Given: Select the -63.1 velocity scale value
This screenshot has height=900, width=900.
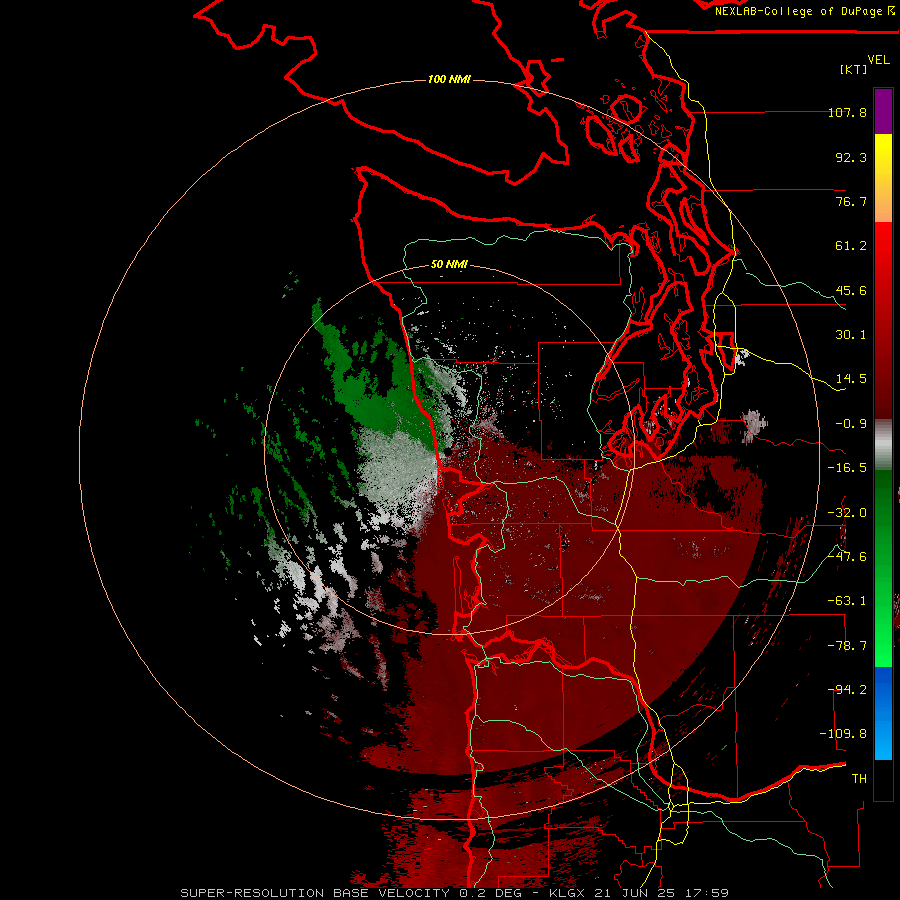Looking at the screenshot, I should [x=847, y=601].
